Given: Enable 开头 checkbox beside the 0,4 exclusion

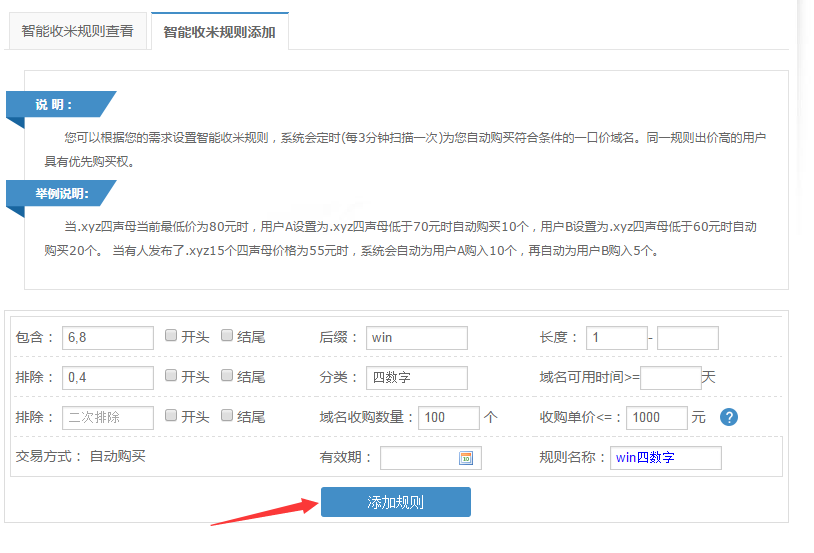Looking at the screenshot, I should tap(172, 376).
